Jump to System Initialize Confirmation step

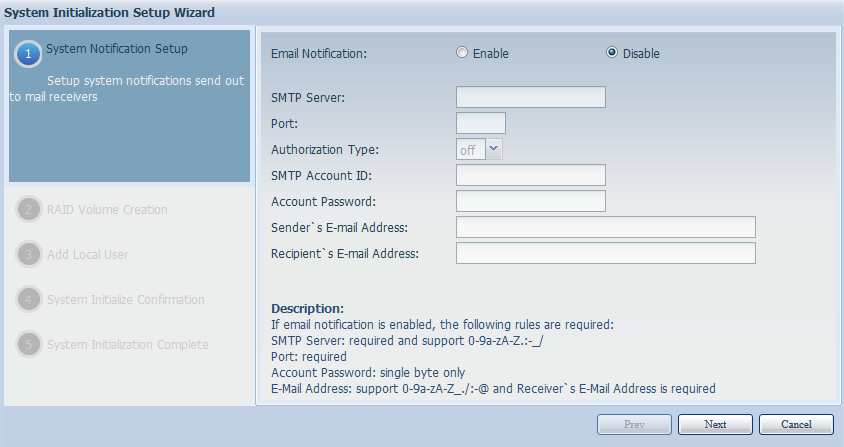125,300
